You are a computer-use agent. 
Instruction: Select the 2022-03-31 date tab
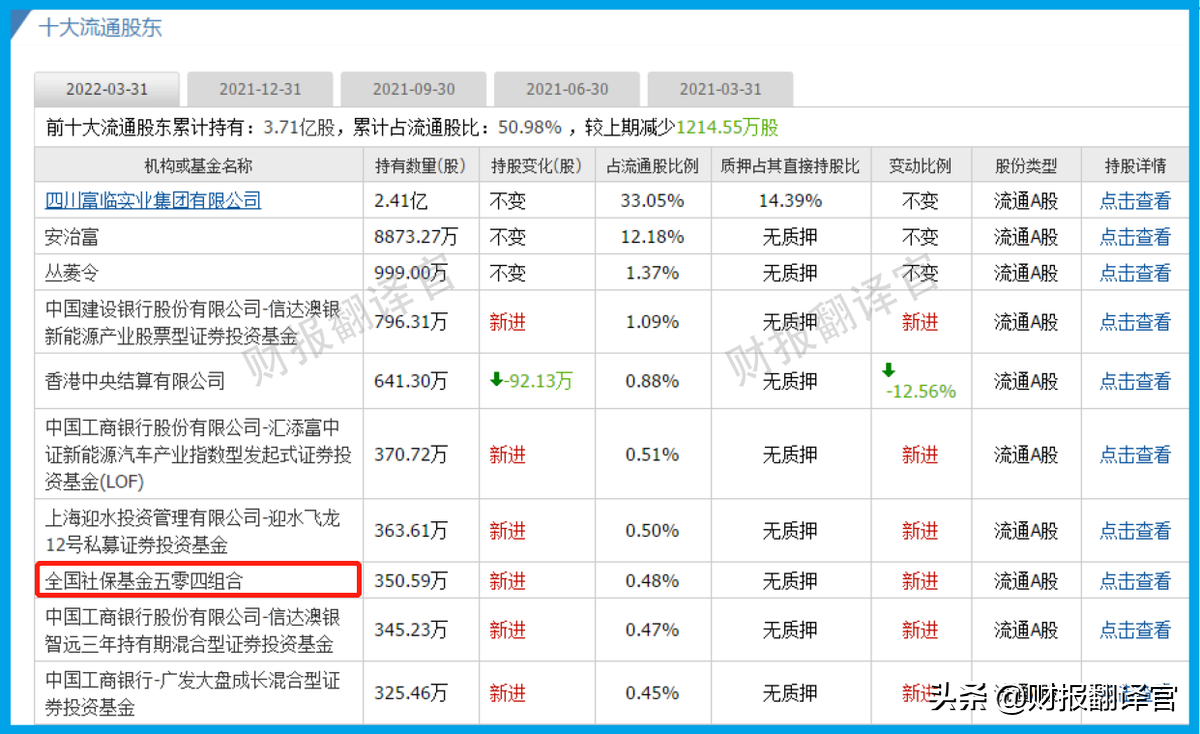pyautogui.click(x=107, y=89)
